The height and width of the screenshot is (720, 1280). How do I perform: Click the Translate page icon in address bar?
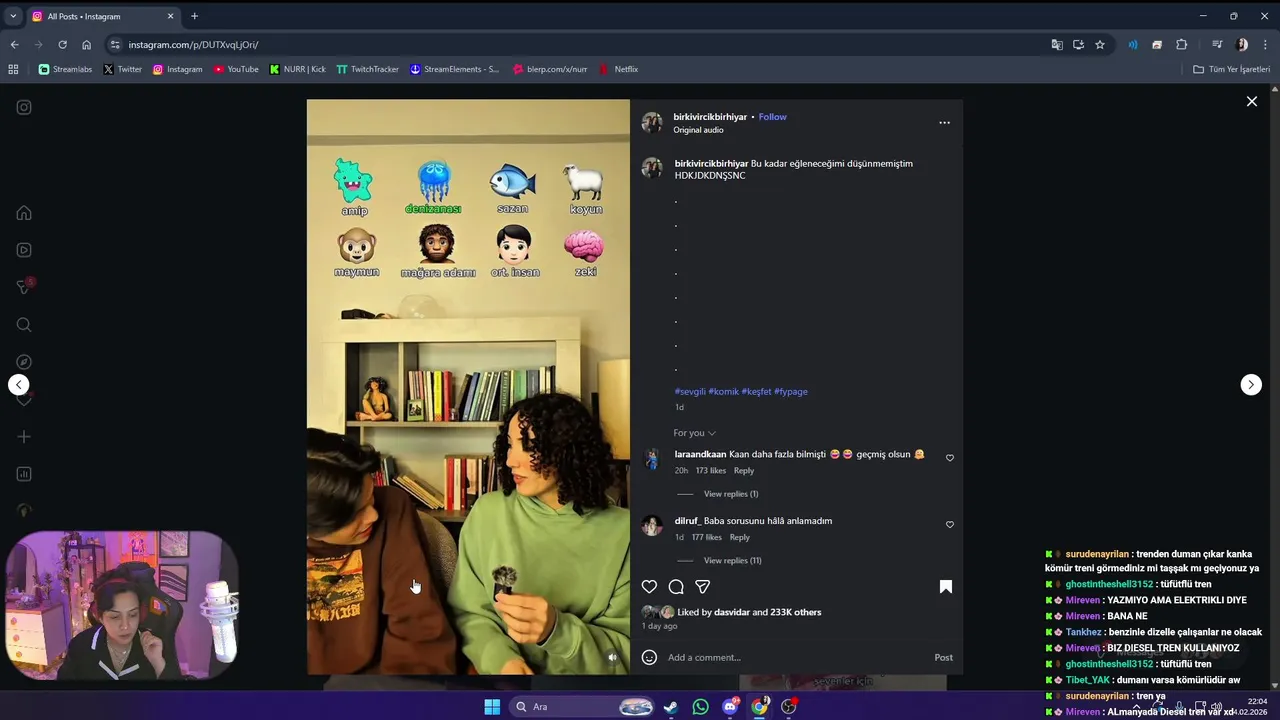[1057, 45]
